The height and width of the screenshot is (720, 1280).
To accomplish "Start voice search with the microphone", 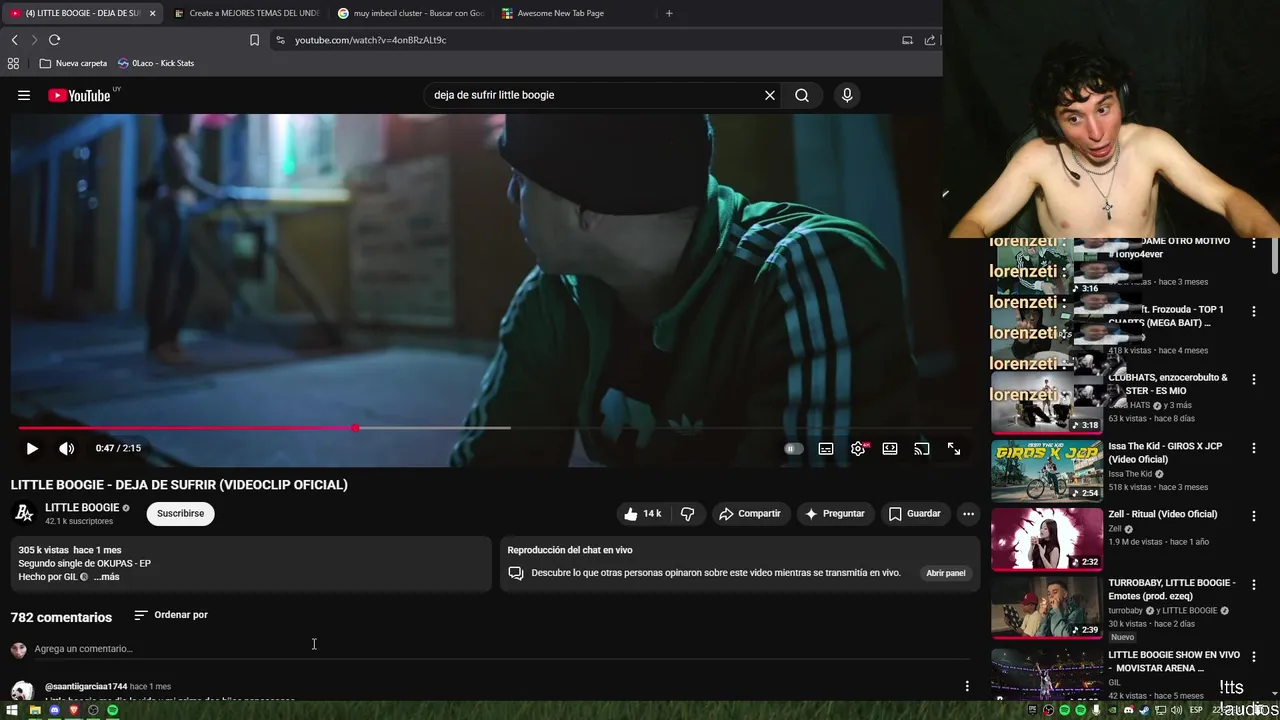I will click(x=847, y=95).
